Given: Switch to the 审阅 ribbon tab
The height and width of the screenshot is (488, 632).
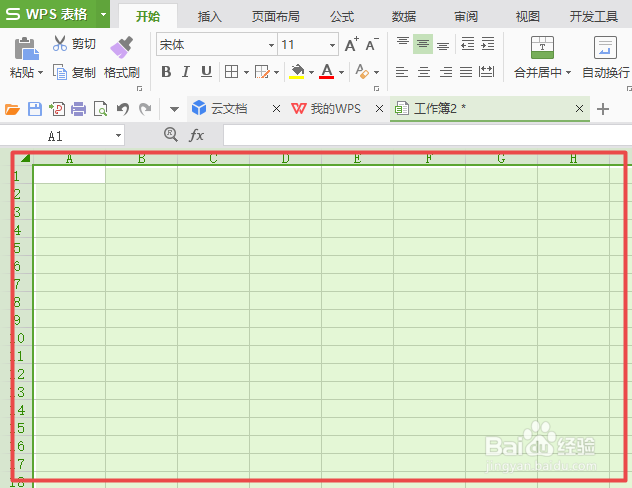Looking at the screenshot, I should [x=466, y=17].
